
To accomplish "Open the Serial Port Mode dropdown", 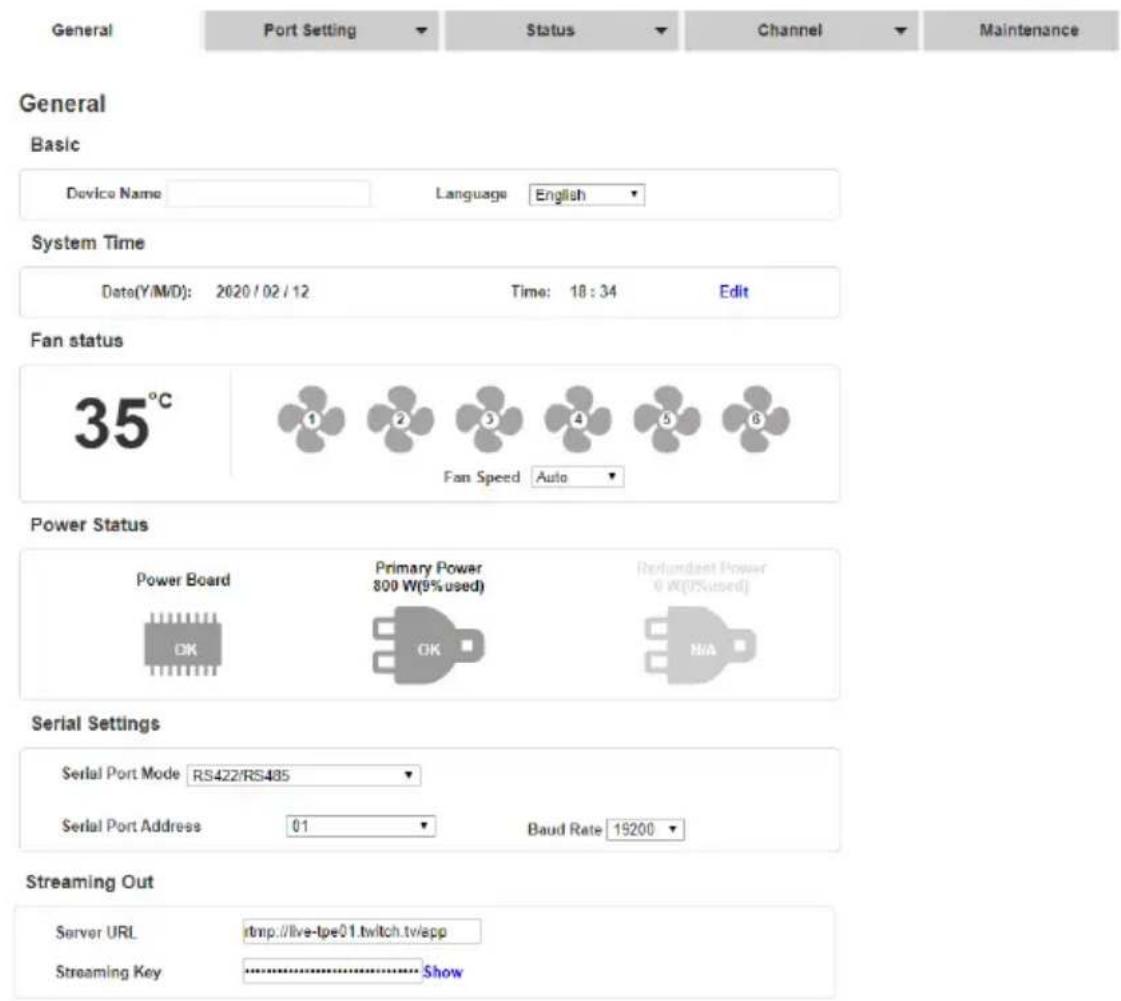I will click(304, 775).
